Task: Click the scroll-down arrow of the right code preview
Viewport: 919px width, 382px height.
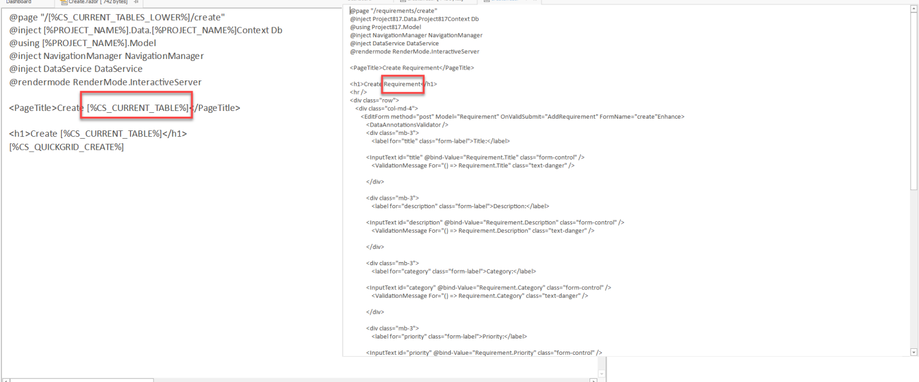Action: [913, 352]
